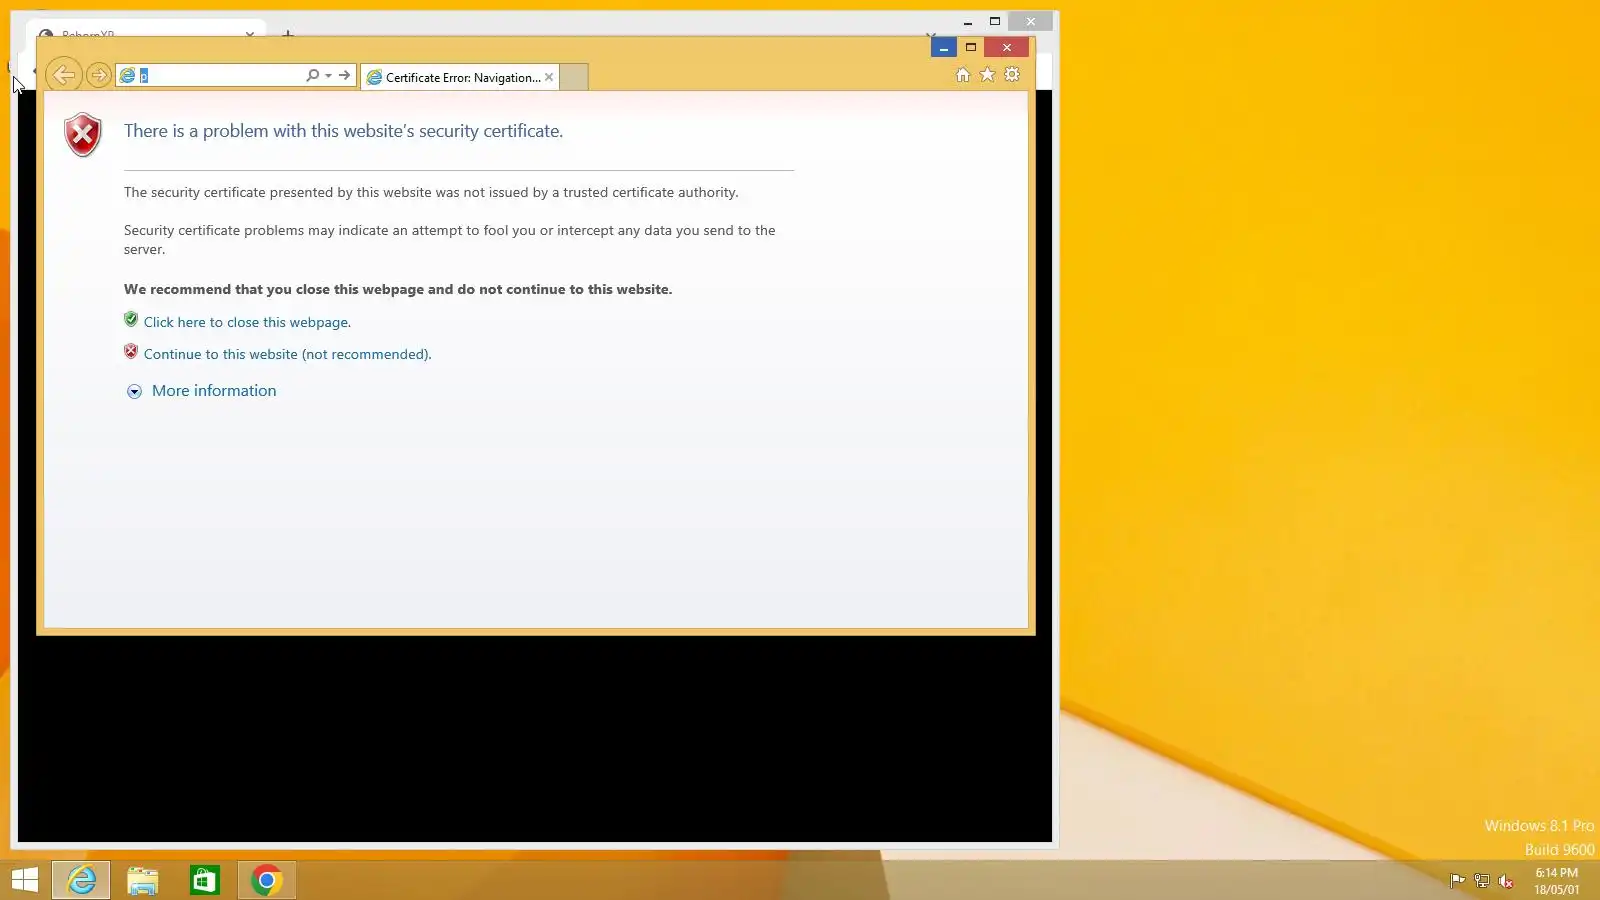1600x900 pixels.
Task: Maximize the Internet Explorer window
Action: click(x=971, y=47)
